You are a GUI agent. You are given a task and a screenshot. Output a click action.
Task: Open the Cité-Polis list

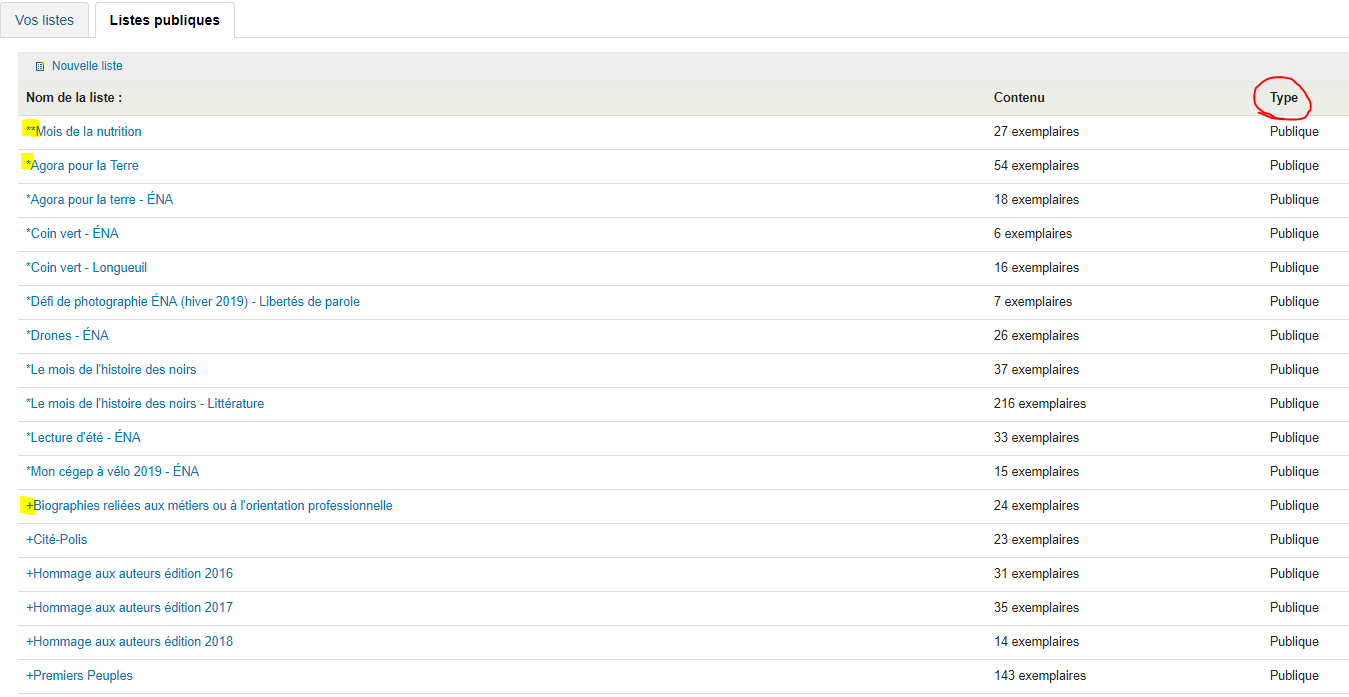(57, 540)
